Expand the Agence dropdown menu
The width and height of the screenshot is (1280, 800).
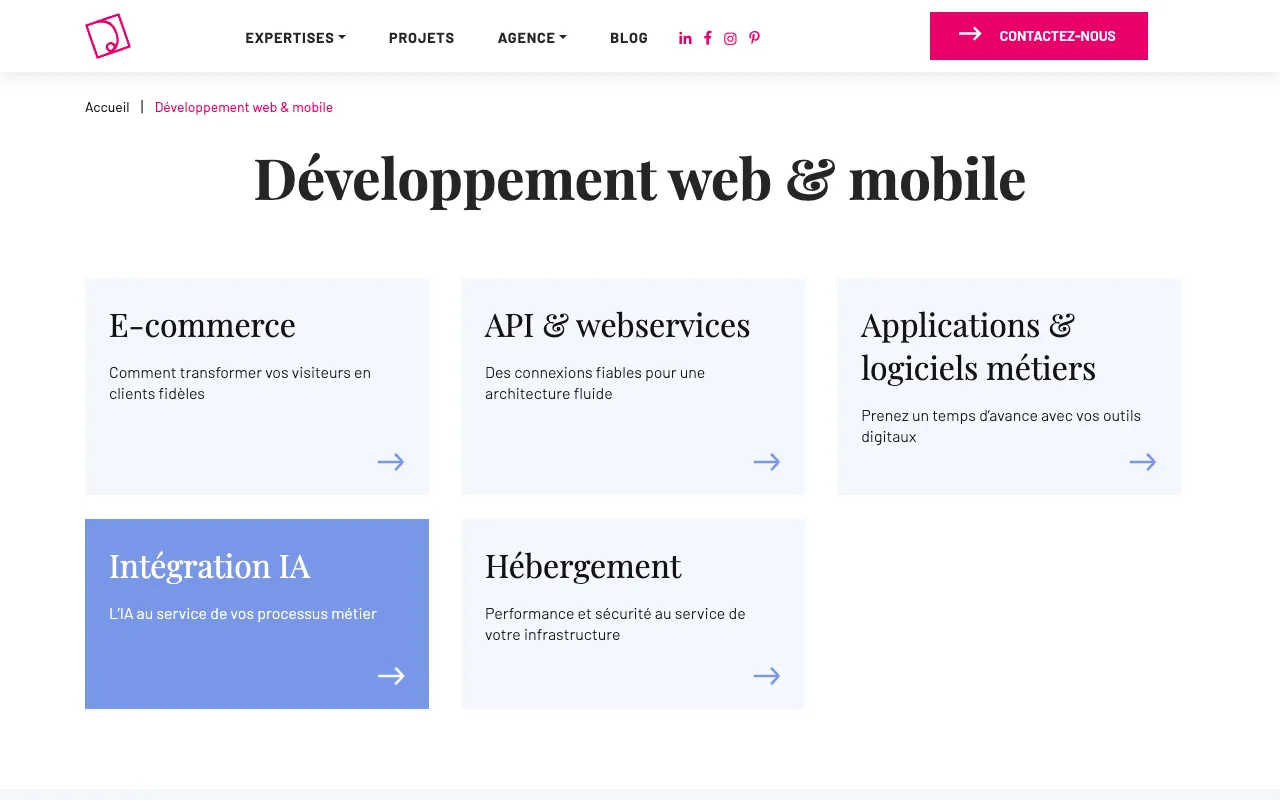532,38
